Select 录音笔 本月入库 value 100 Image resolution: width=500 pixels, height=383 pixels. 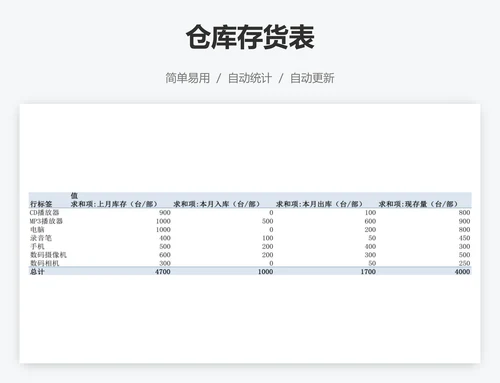point(267,238)
